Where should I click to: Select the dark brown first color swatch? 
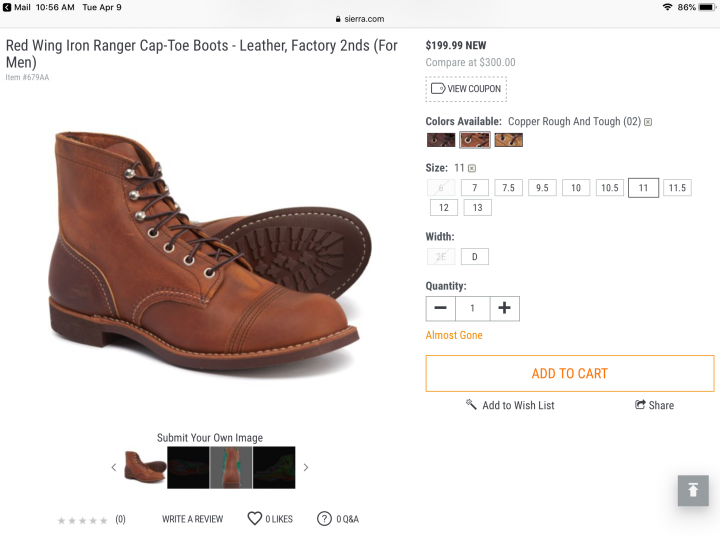tap(441, 140)
